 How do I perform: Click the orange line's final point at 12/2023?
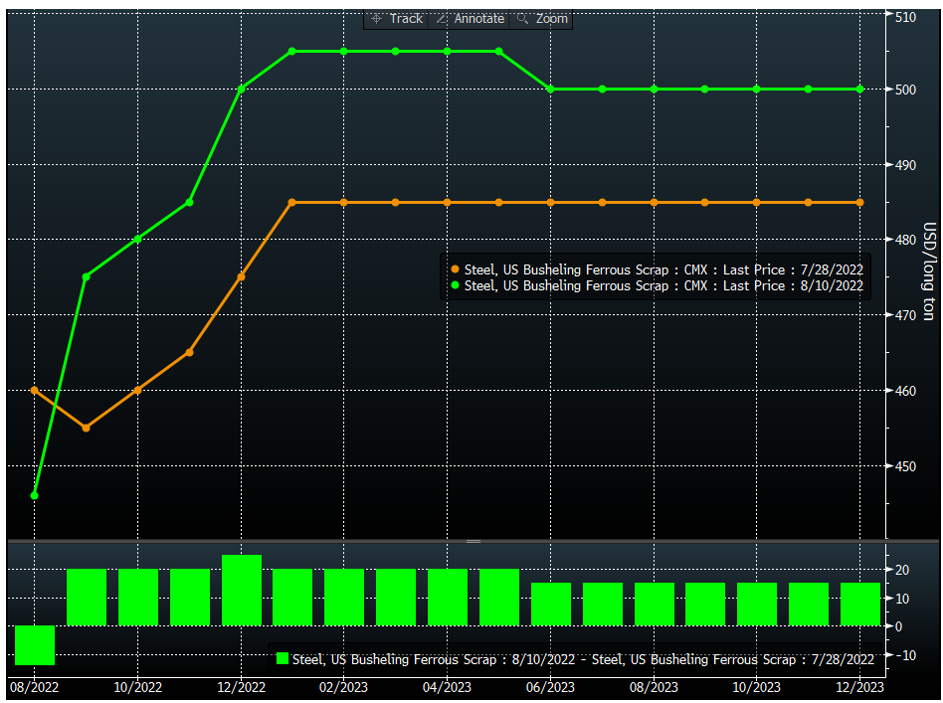(x=860, y=202)
